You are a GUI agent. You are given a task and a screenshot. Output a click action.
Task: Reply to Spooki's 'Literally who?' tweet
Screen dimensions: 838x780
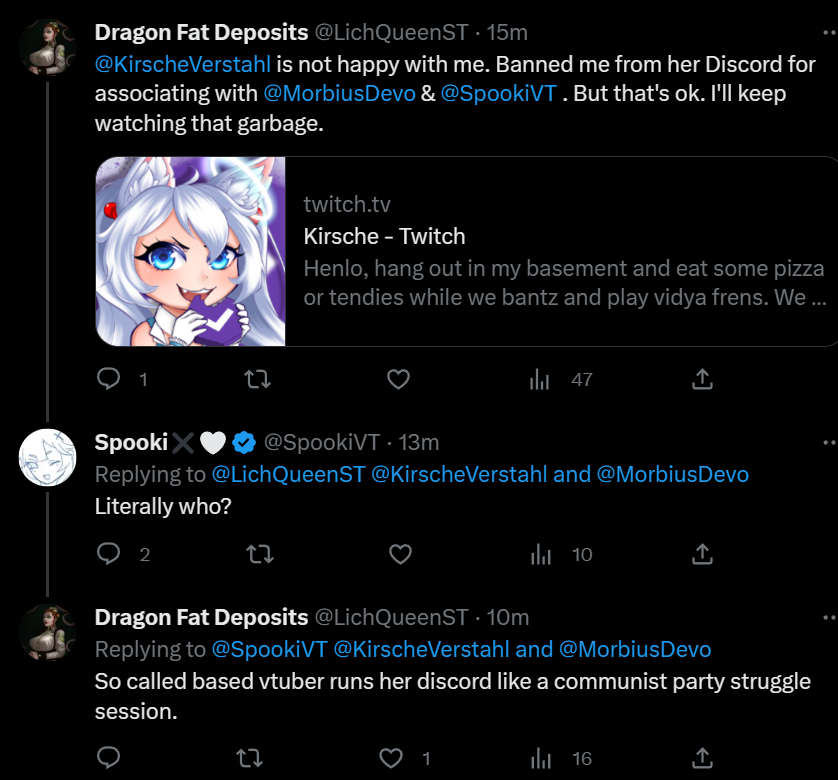click(x=108, y=554)
